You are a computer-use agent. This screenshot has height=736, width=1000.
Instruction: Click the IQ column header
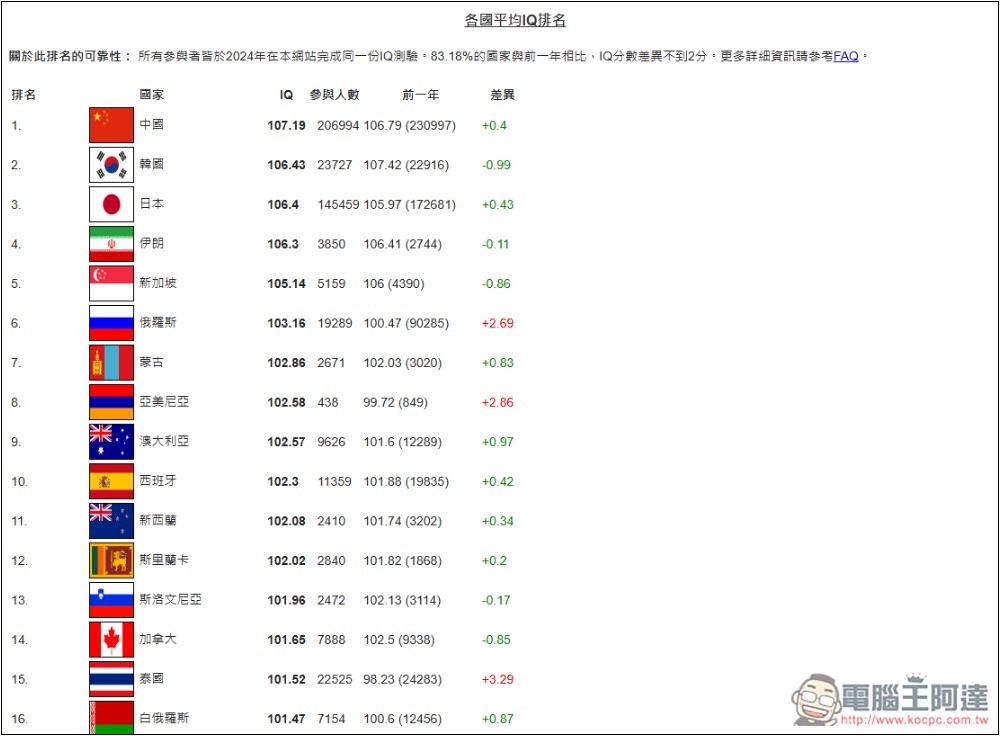pyautogui.click(x=286, y=95)
